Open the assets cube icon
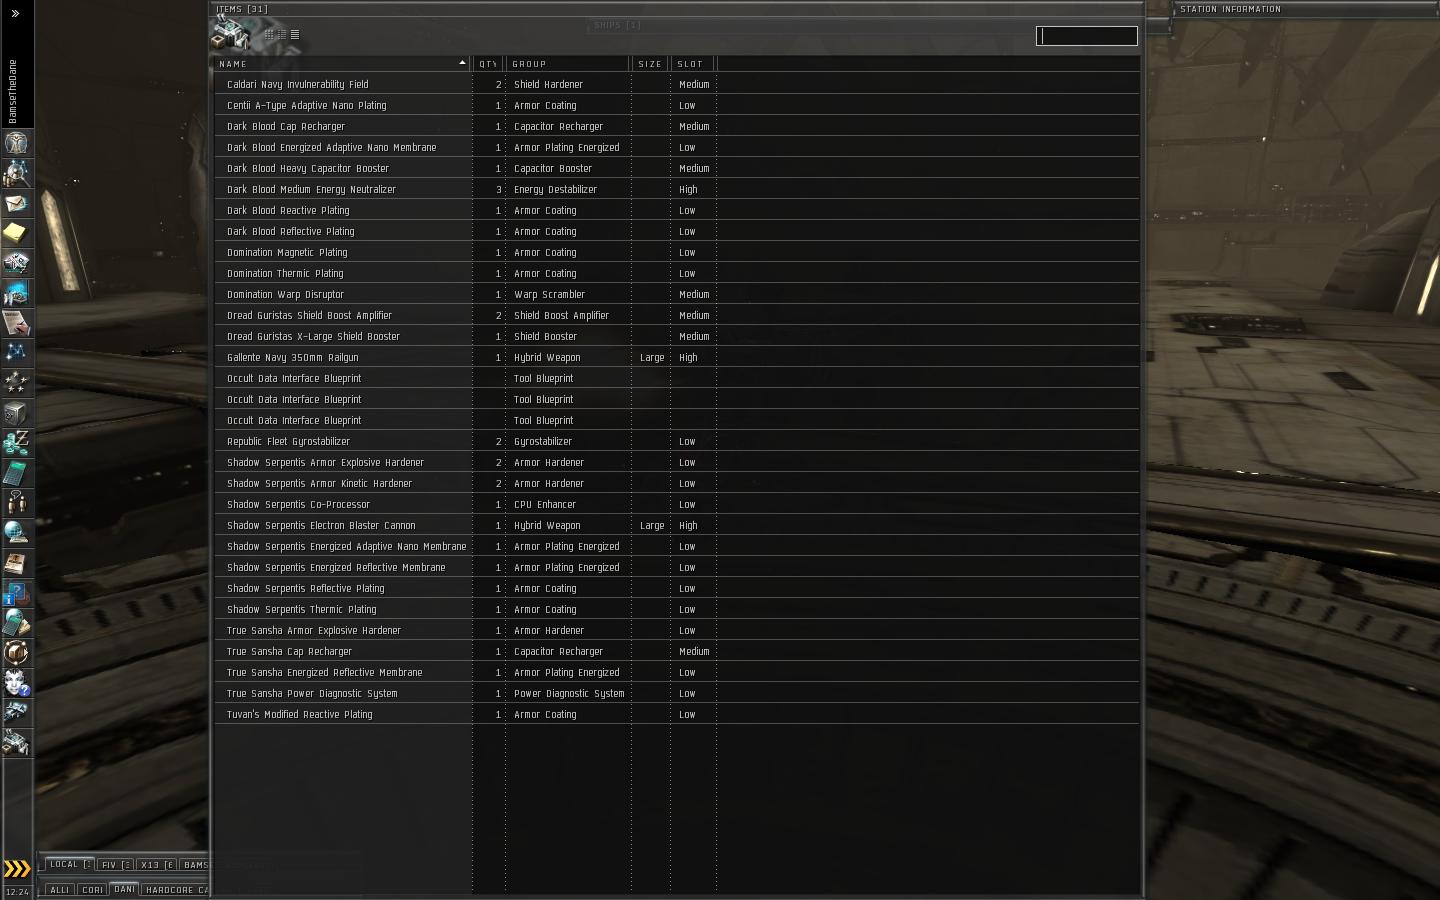 click(17, 413)
